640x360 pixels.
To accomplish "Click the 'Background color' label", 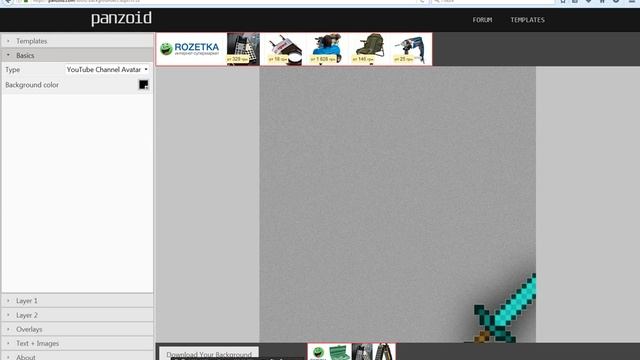I will point(32,85).
